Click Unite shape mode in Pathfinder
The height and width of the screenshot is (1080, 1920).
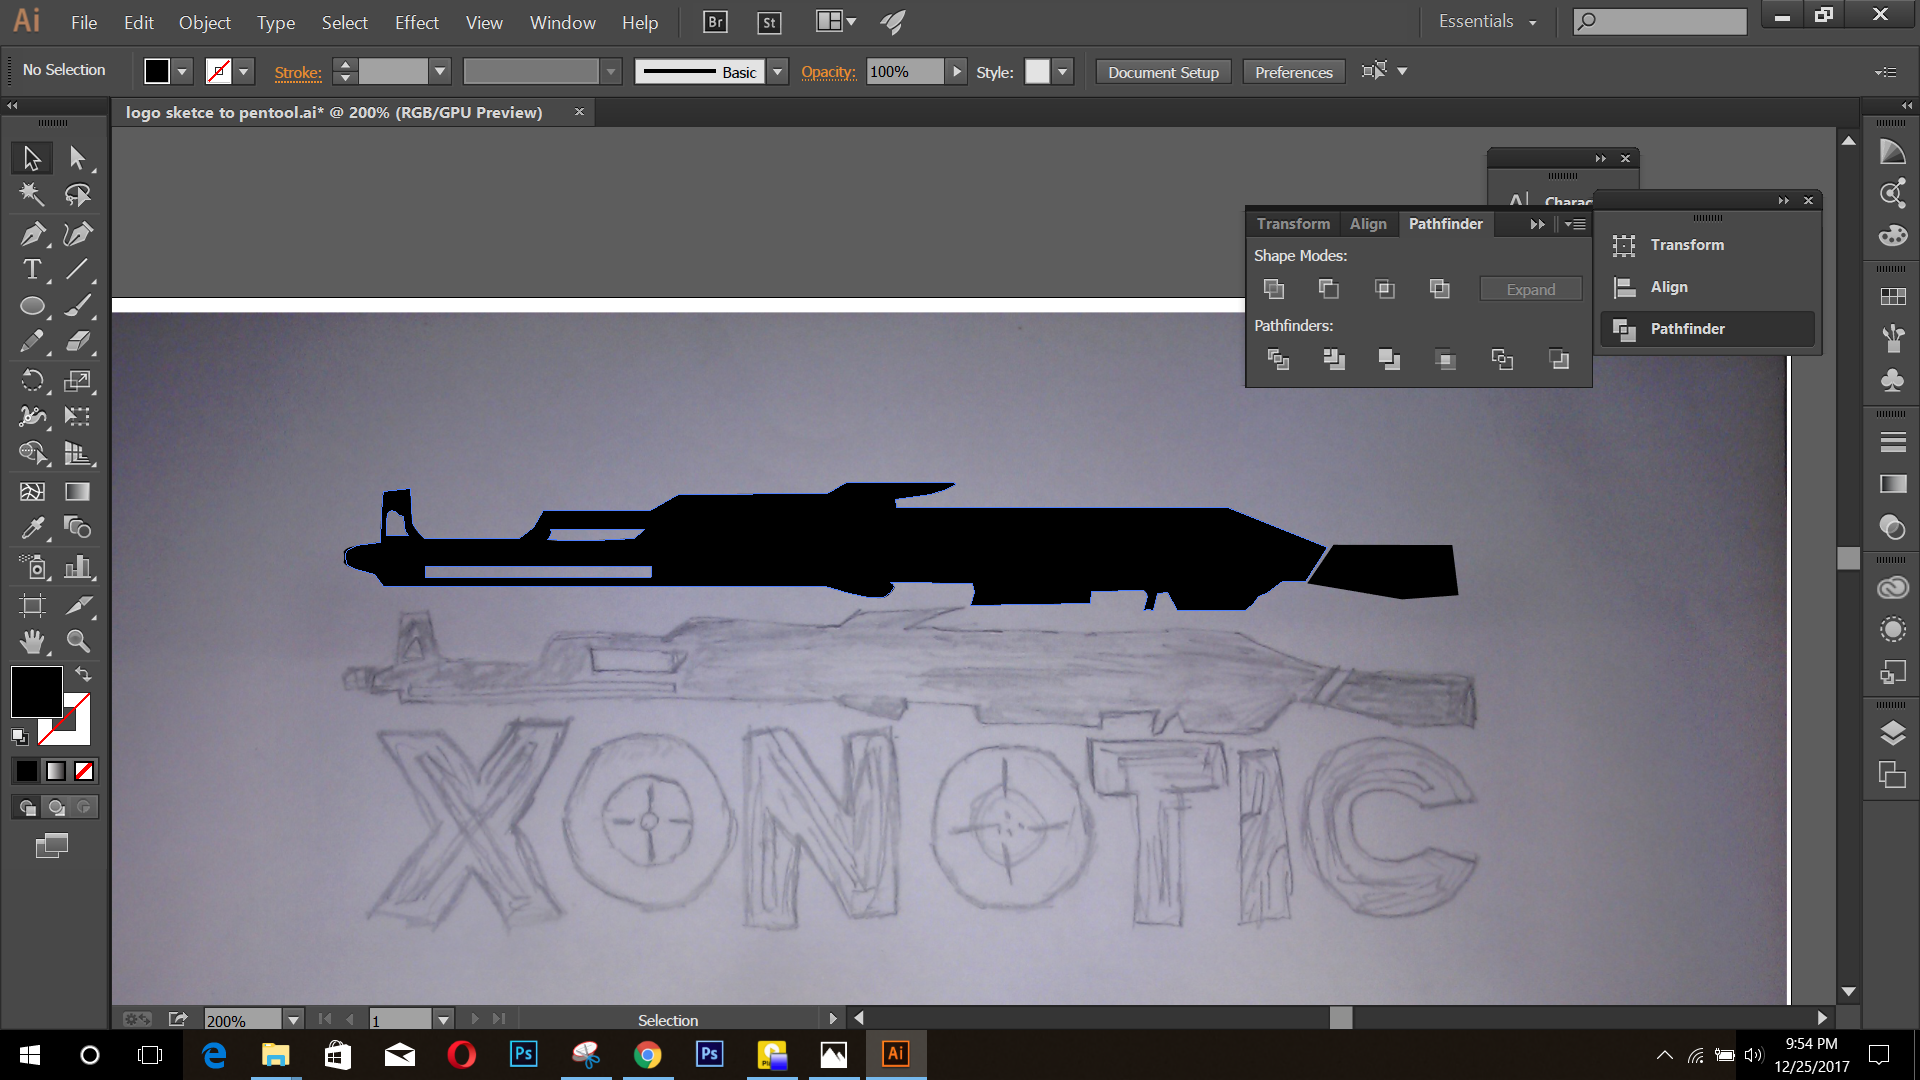coord(1274,289)
